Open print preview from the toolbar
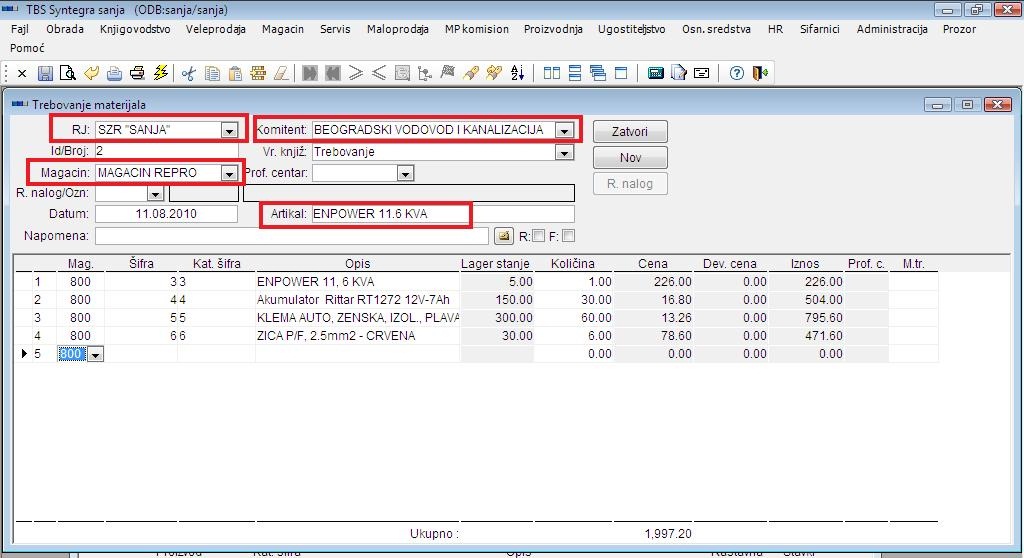The width and height of the screenshot is (1024, 558). (x=67, y=73)
